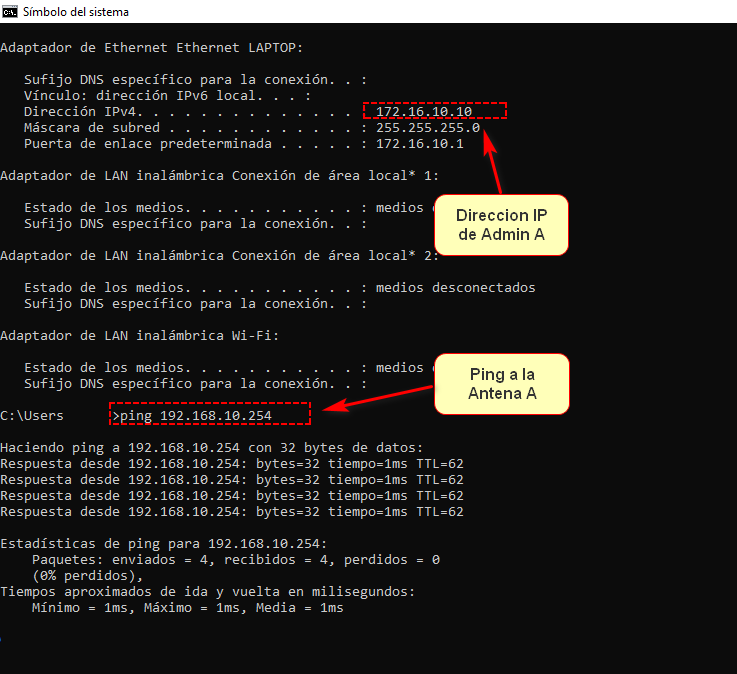Viewport: 737px width, 674px height.
Task: Click the Command Prompt icon in title bar
Action: point(11,12)
